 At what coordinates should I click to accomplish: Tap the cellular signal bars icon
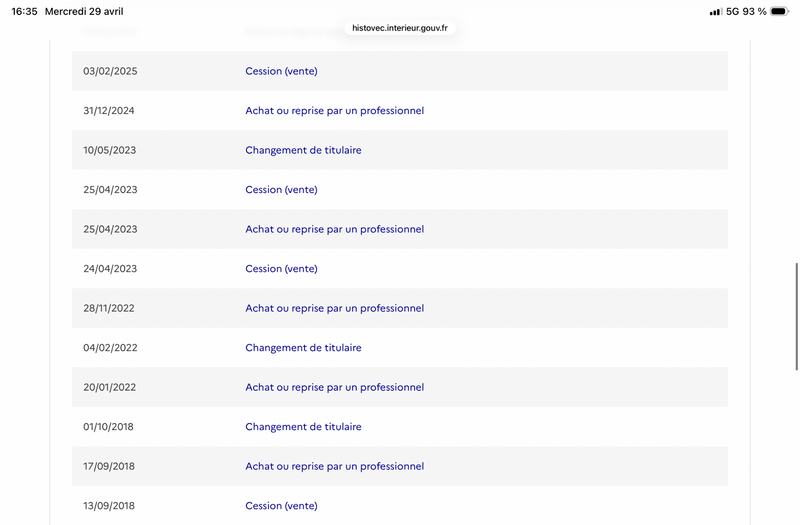tap(715, 12)
